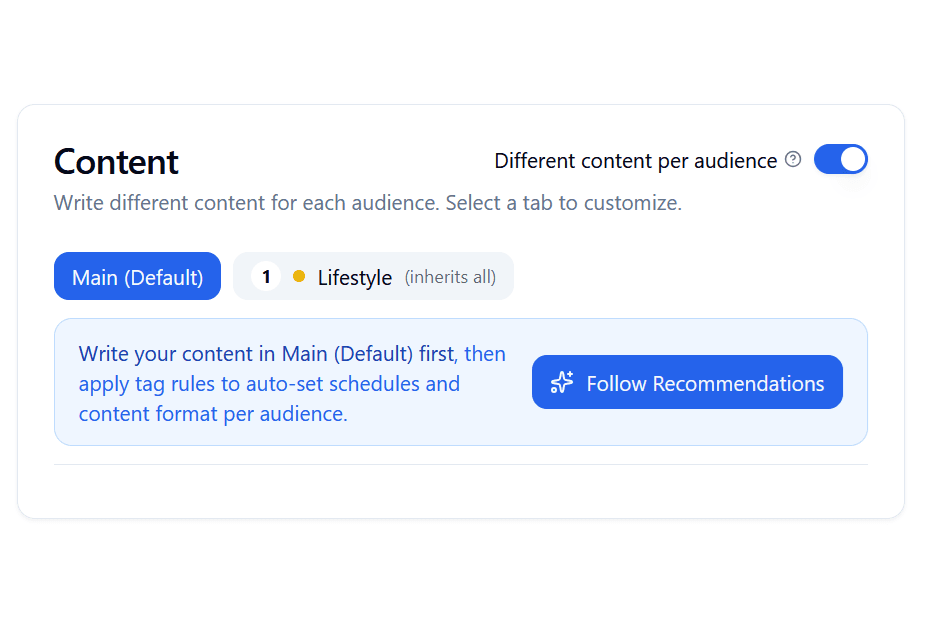Click the Different content per audience label
This screenshot has height=619, width=927.
(635, 161)
